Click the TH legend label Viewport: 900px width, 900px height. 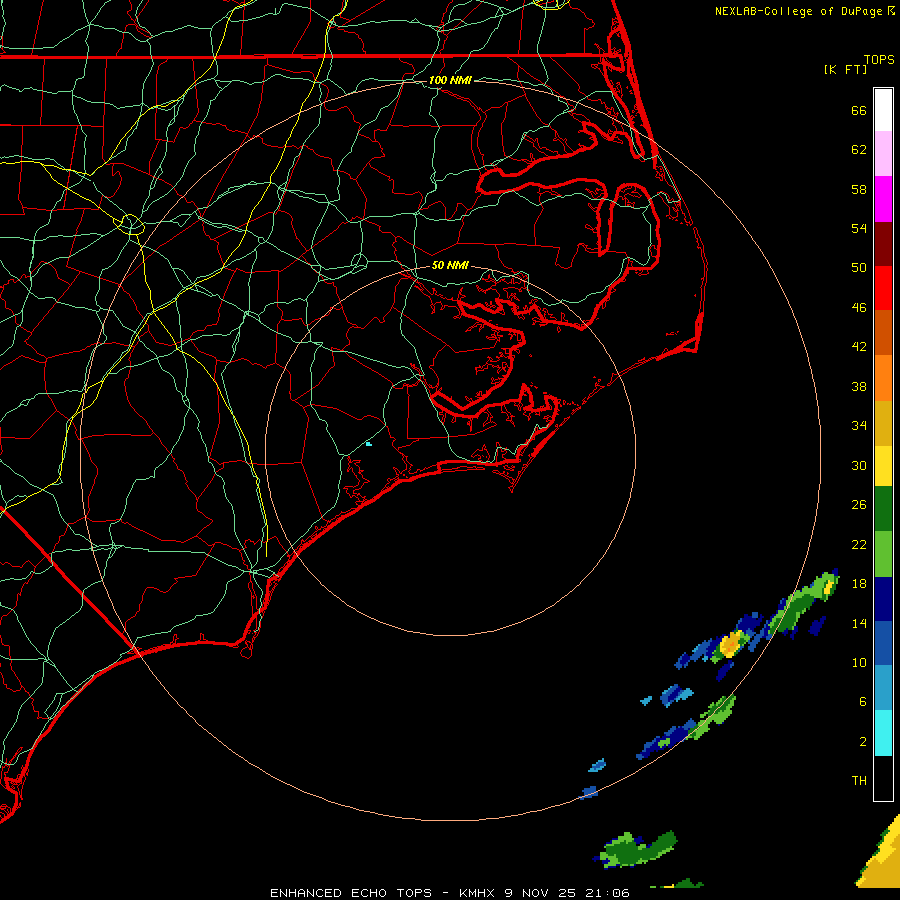(859, 781)
